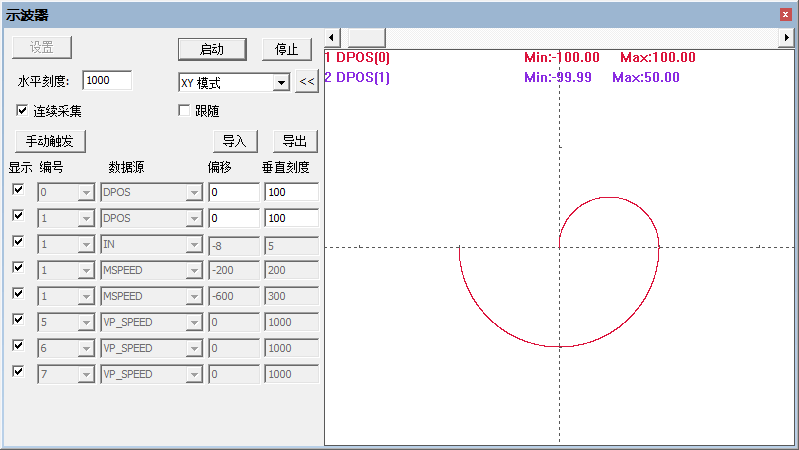The width and height of the screenshot is (799, 450).
Task: Open VP_SPEED source dropdown in row 6
Action: click(x=194, y=349)
